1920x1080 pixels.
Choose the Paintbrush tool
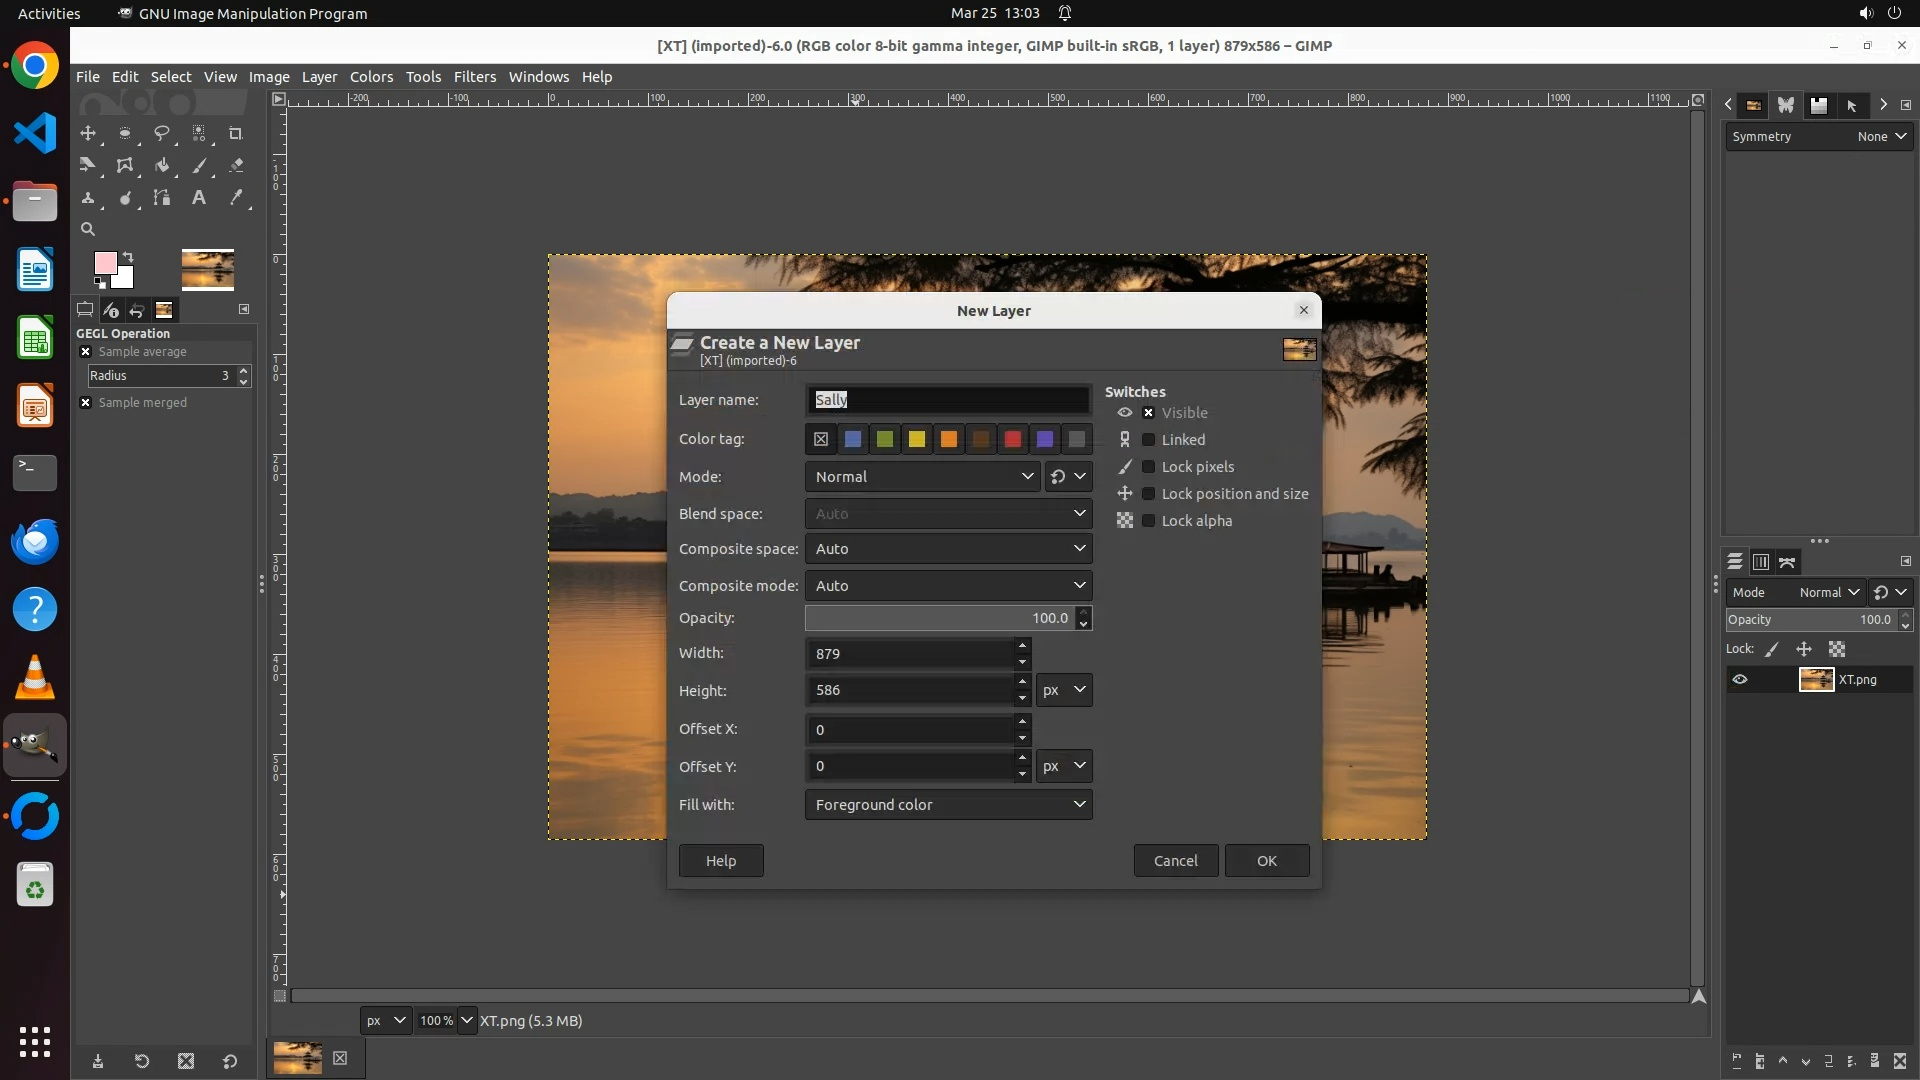pos(199,165)
